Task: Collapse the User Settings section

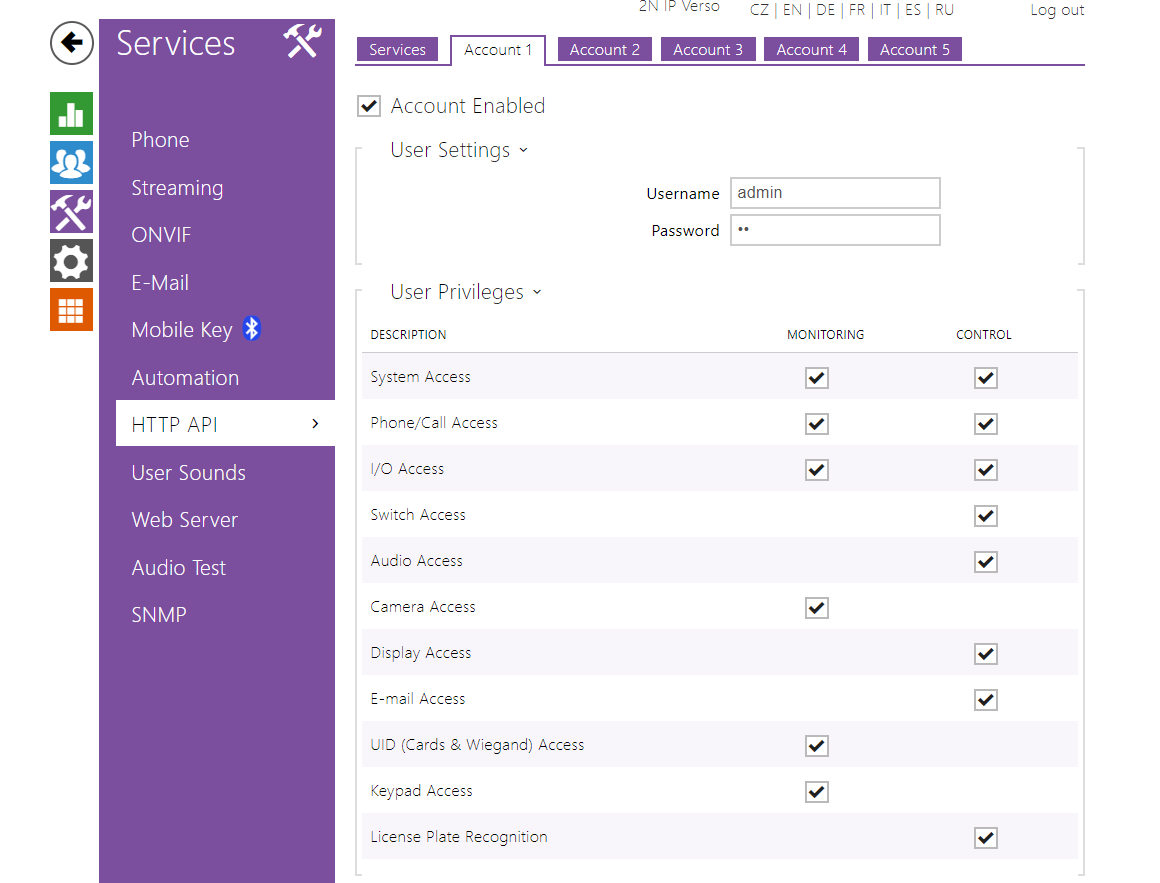Action: pos(523,151)
